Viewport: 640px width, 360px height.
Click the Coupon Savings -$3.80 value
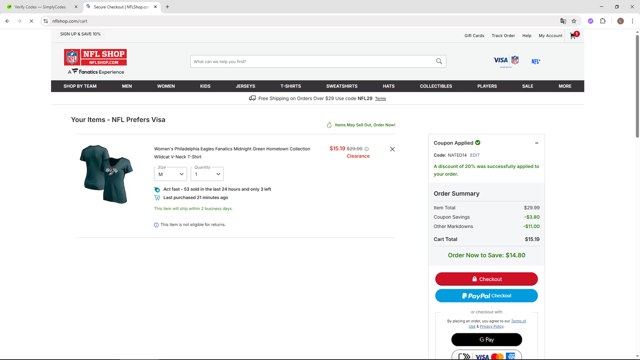tap(532, 217)
